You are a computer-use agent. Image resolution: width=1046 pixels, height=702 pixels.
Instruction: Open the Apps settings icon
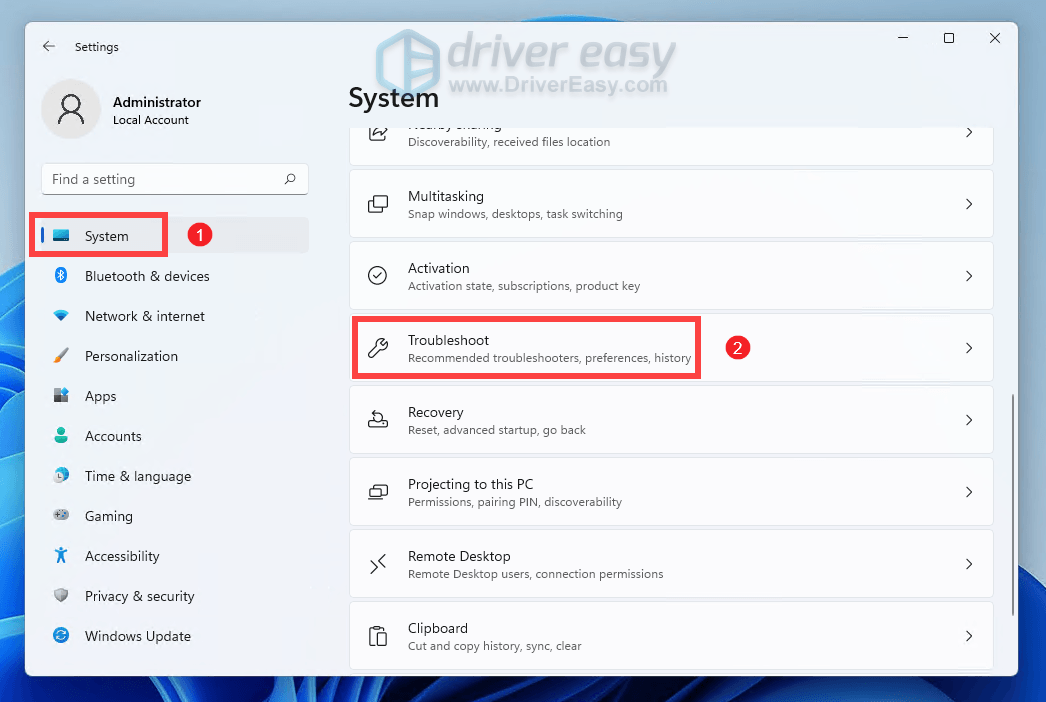[x=63, y=396]
